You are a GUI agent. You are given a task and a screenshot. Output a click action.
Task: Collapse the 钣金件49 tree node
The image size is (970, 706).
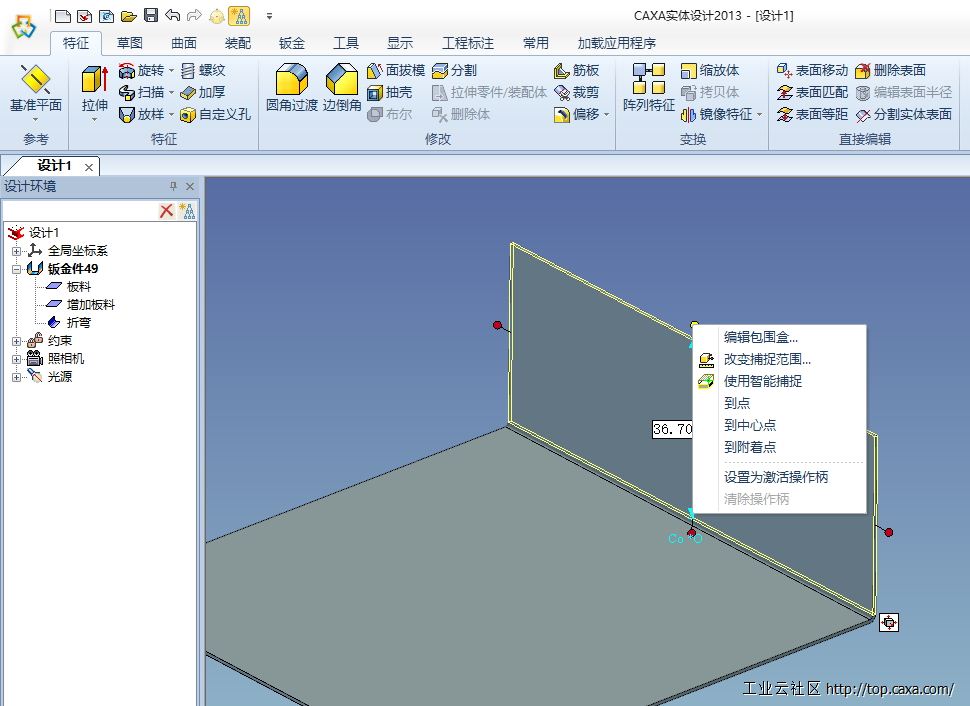[x=16, y=269]
